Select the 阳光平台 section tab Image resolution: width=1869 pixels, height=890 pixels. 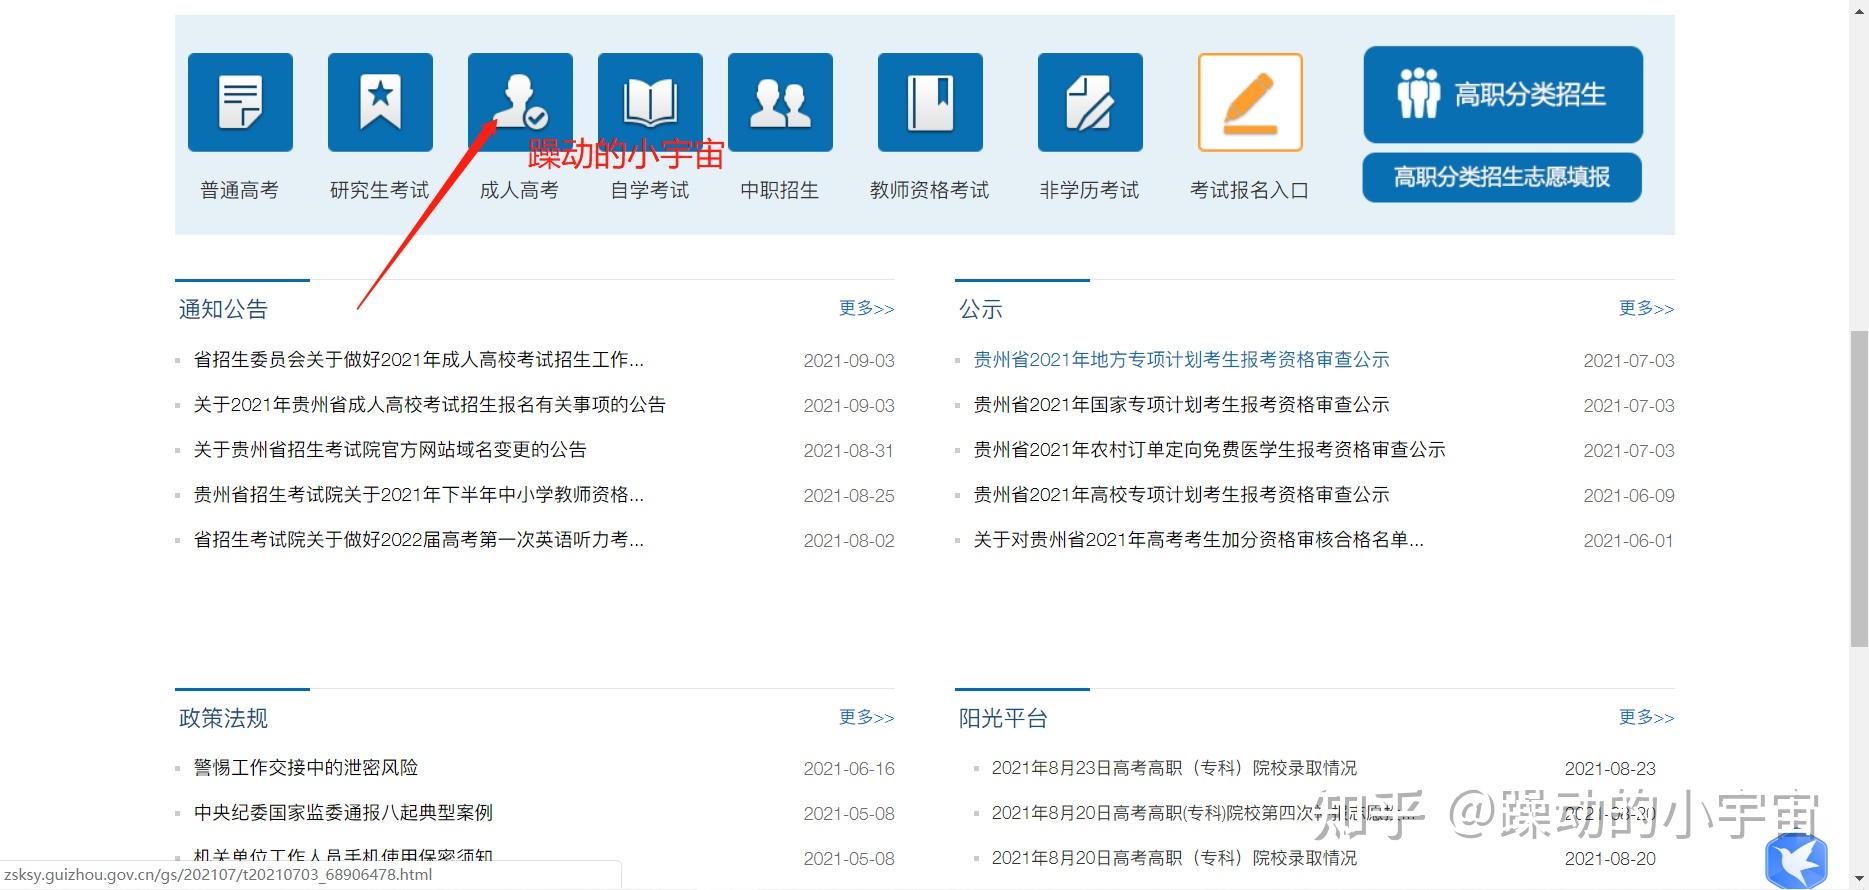[1003, 718]
